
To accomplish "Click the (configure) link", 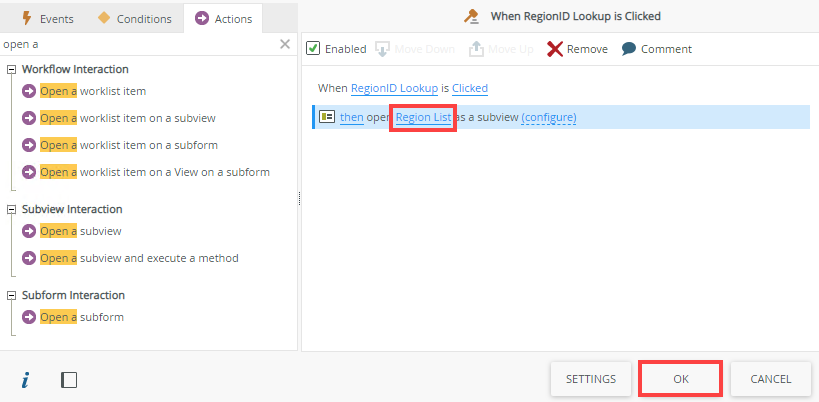I will point(548,117).
